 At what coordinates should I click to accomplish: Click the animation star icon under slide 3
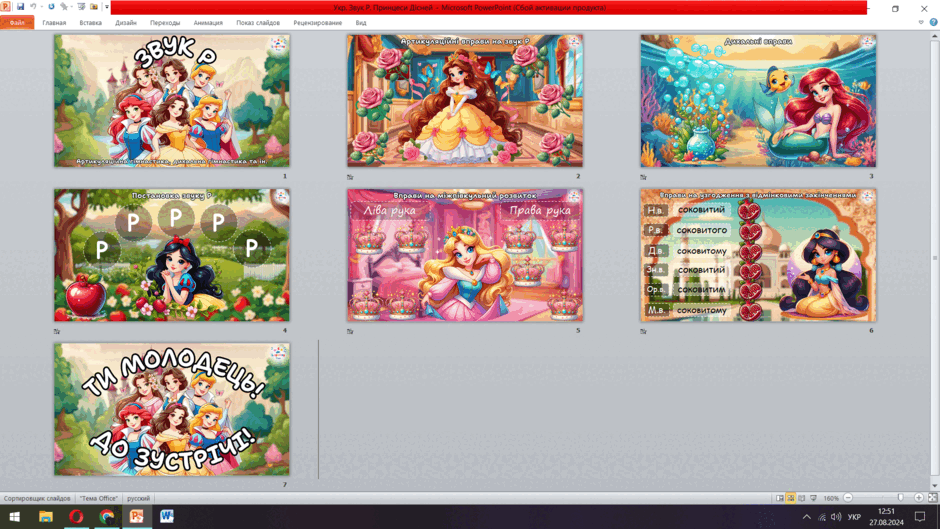click(x=643, y=177)
